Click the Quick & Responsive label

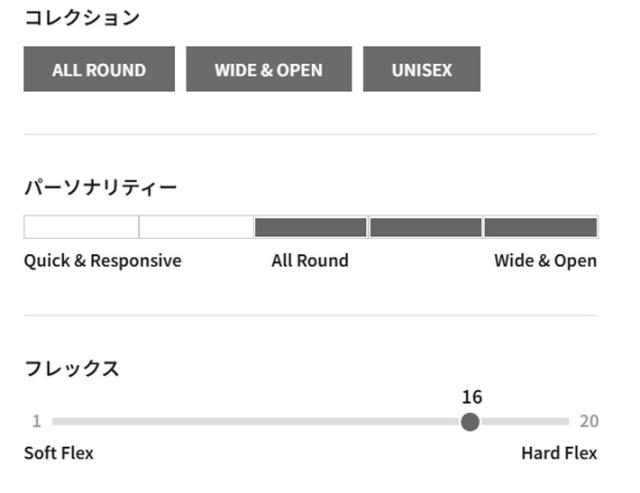(103, 261)
